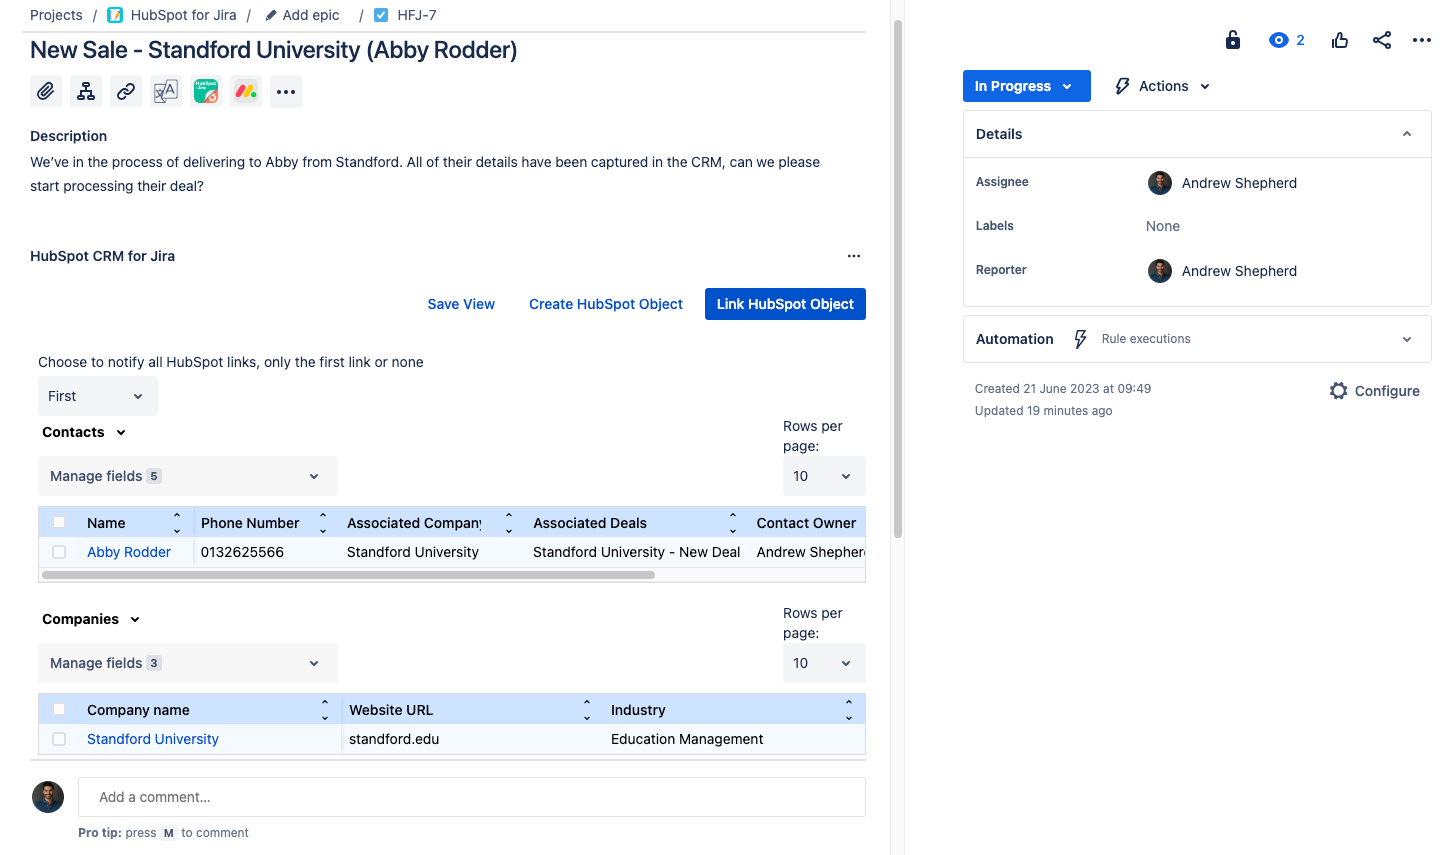Vote with the thumbs-up icon
This screenshot has width=1450, height=855.
tap(1340, 40)
